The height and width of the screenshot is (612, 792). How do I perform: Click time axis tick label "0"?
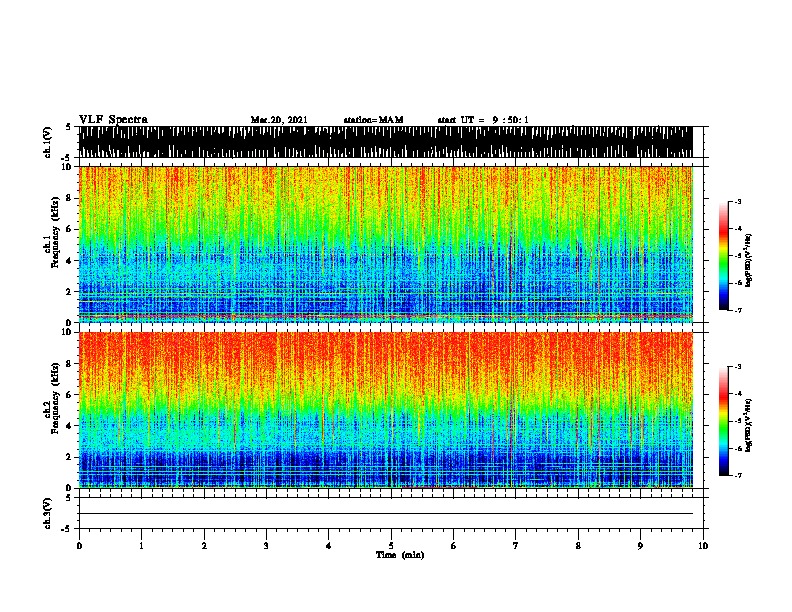(79, 546)
